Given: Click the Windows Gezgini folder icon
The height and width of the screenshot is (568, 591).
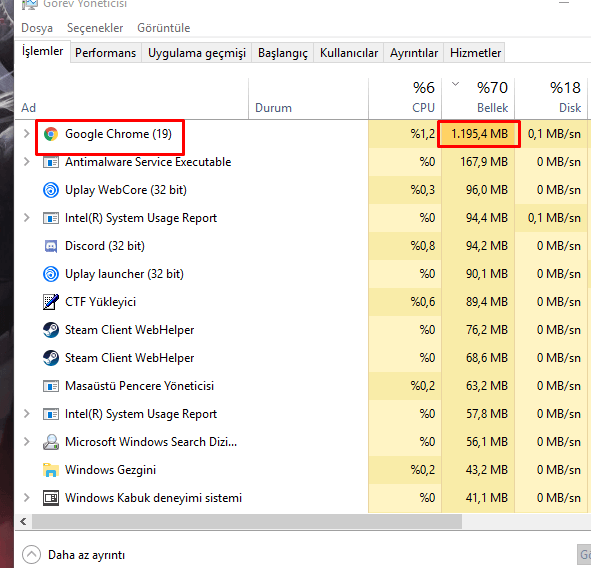Looking at the screenshot, I should click(51, 470).
